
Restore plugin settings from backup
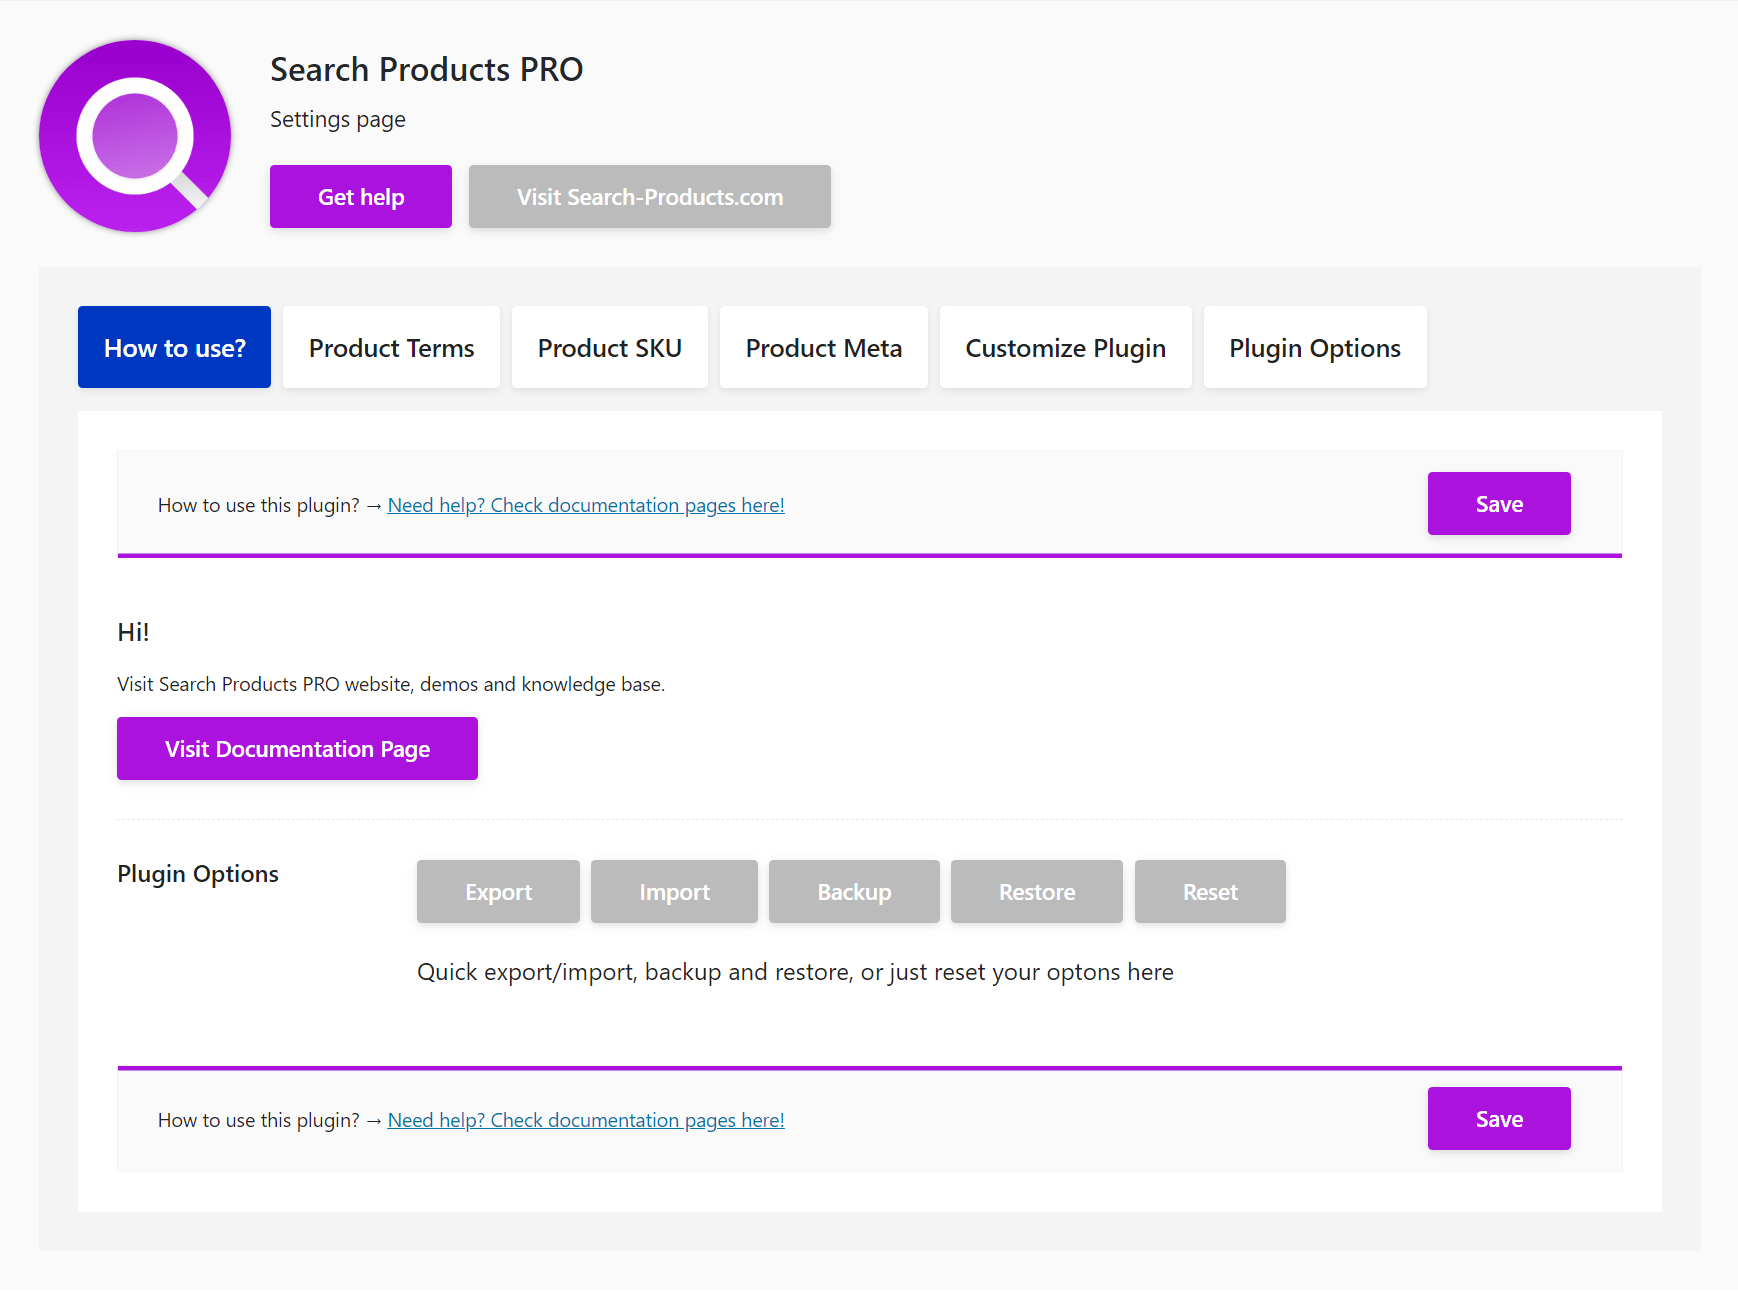pyautogui.click(x=1036, y=891)
